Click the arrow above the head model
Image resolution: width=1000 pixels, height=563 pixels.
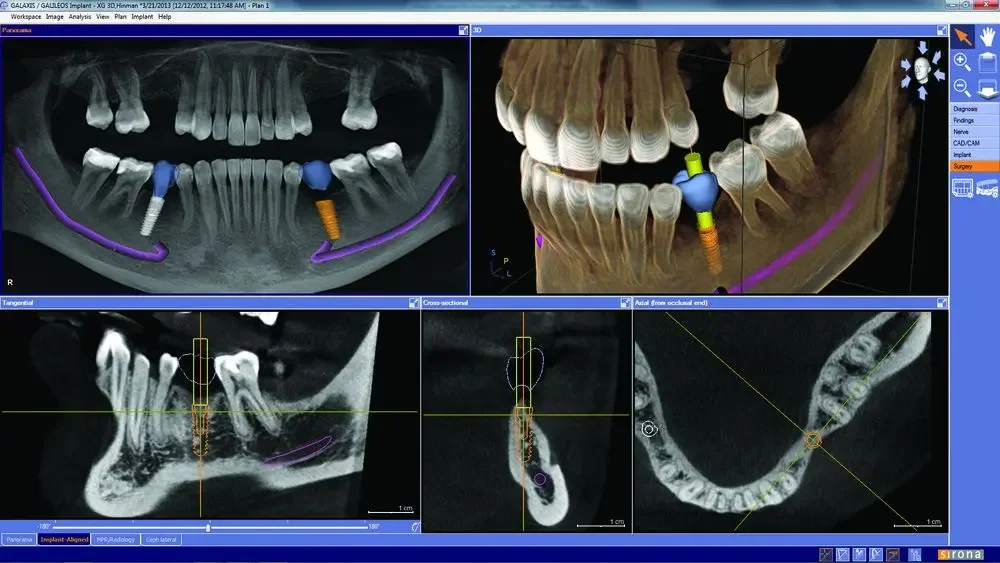(x=922, y=47)
